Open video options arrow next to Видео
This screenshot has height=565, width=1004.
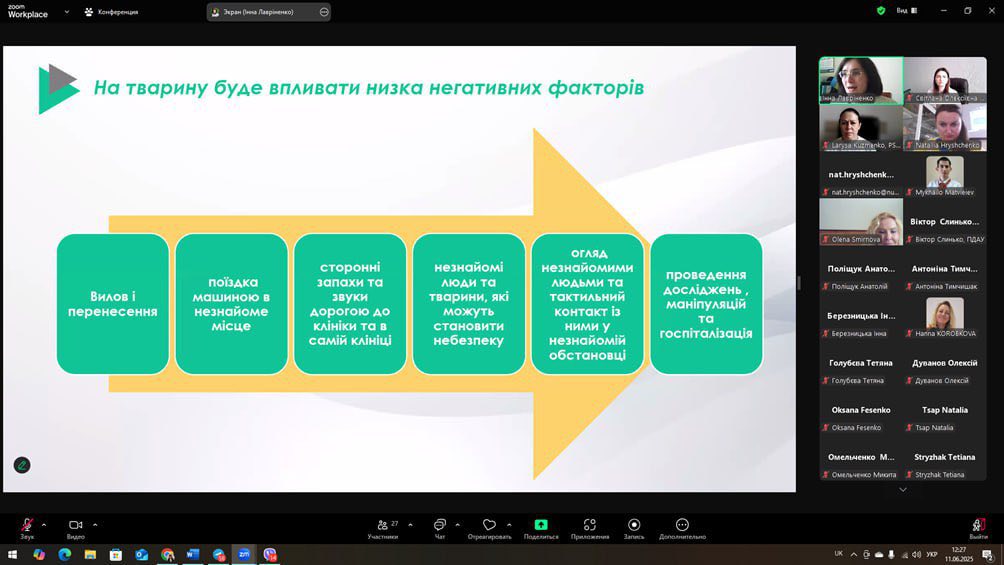(x=95, y=525)
